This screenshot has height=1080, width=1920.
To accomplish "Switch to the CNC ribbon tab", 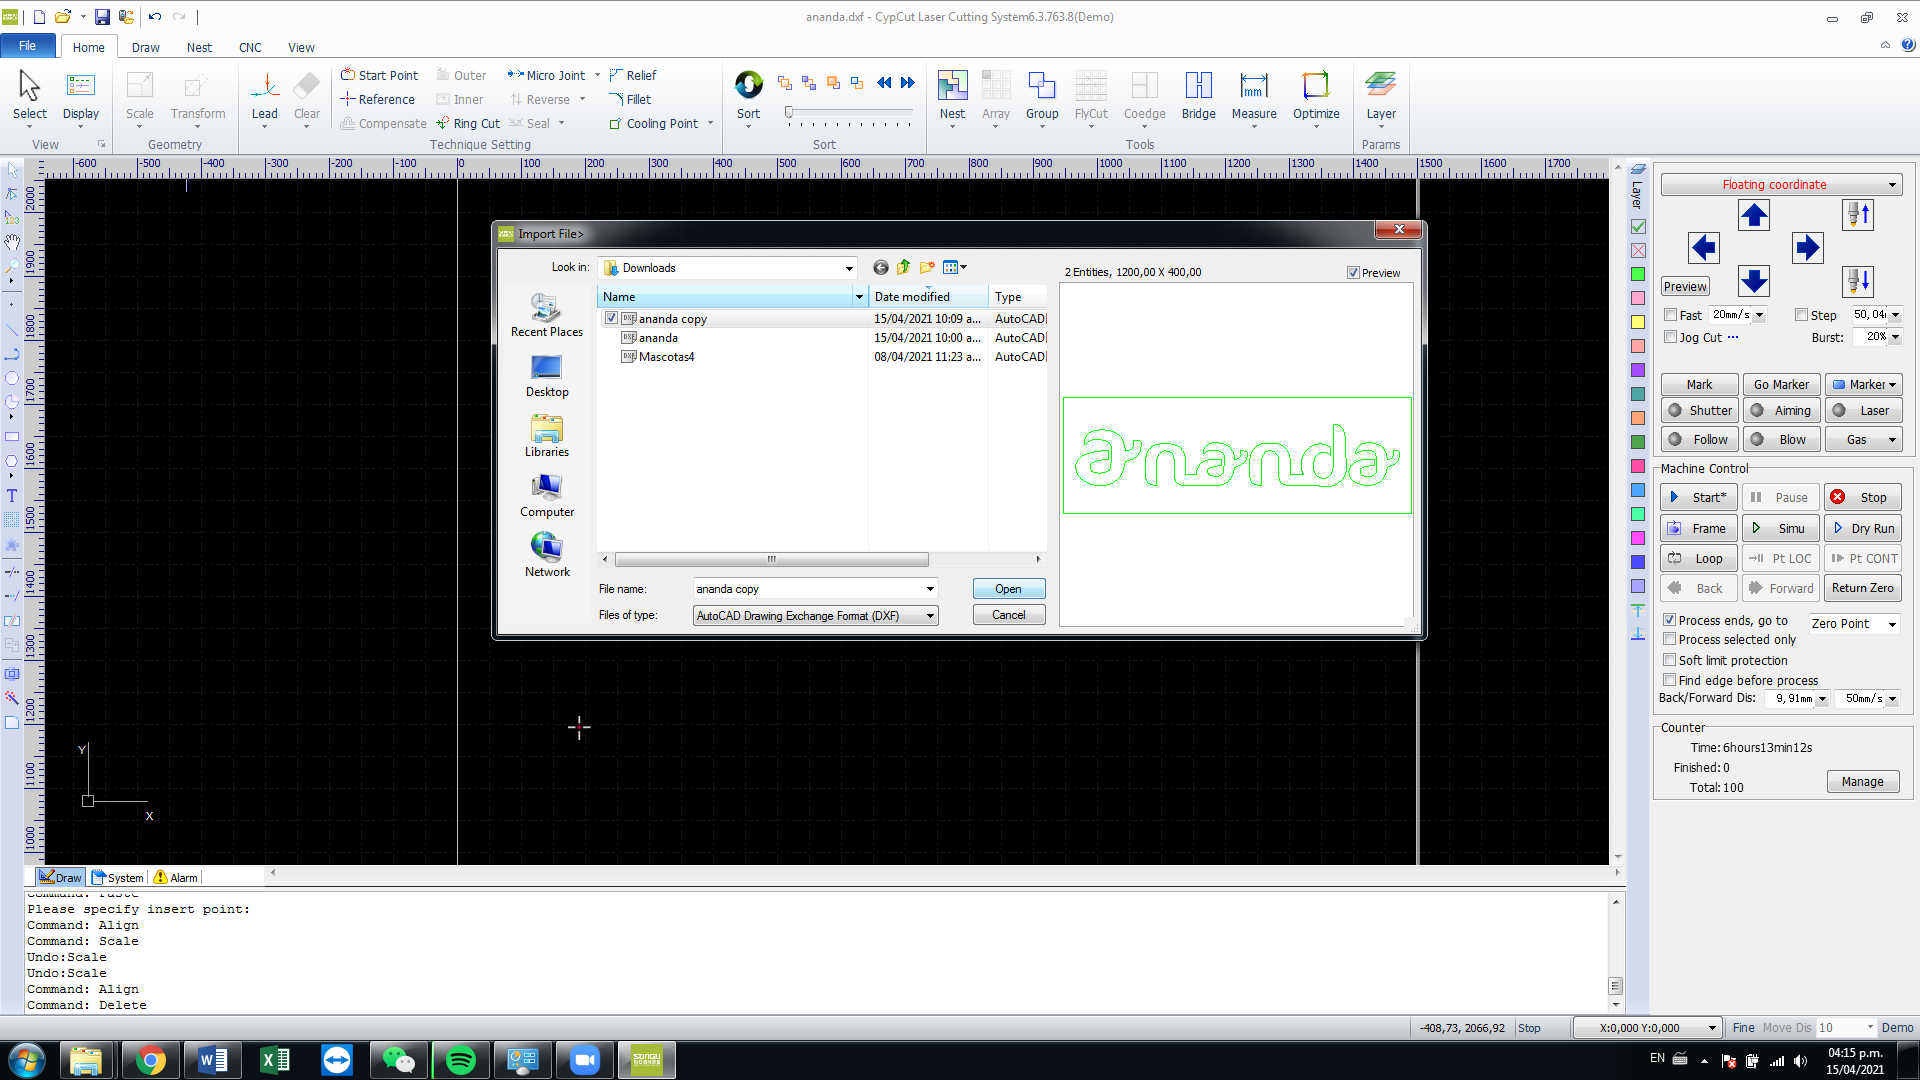I will point(250,47).
